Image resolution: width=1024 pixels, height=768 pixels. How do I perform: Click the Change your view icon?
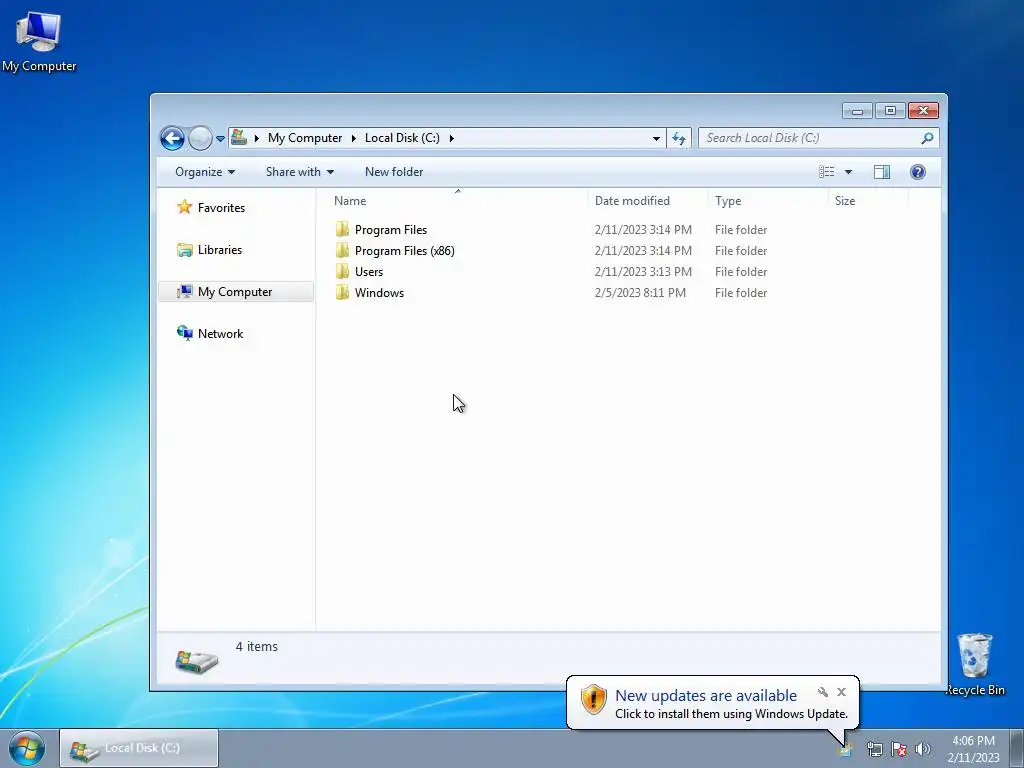(827, 172)
